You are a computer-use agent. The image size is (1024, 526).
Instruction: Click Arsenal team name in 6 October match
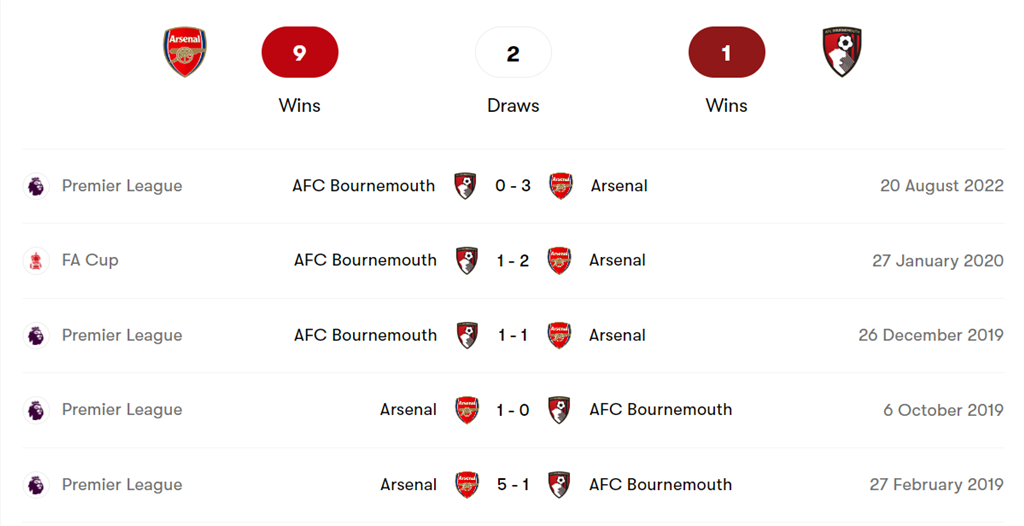(408, 410)
